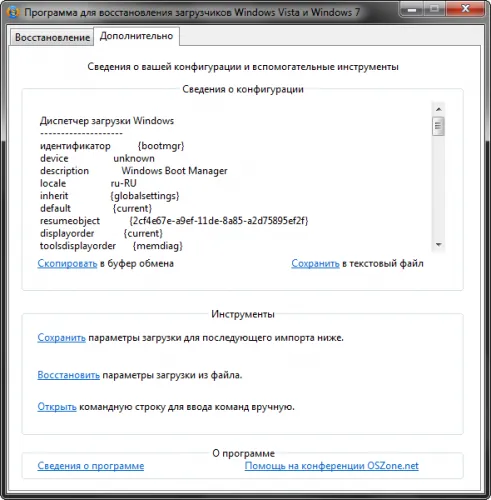Click the {current} default value
Screen dimensions: 491x500
coord(132,208)
